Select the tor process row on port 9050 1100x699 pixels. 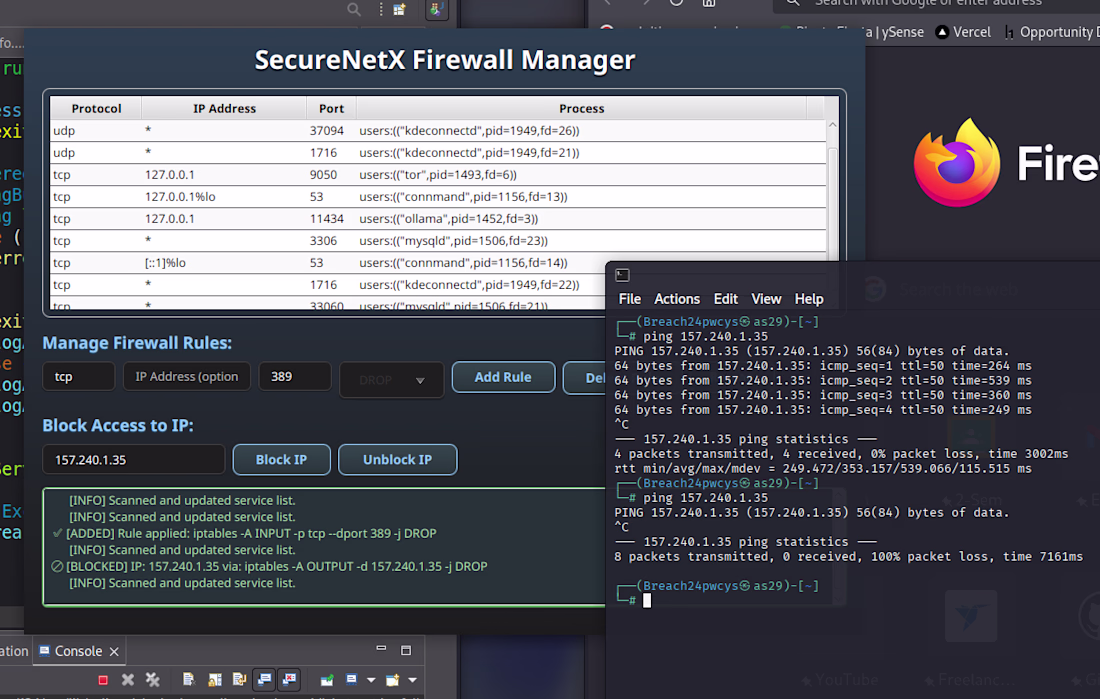[438, 175]
